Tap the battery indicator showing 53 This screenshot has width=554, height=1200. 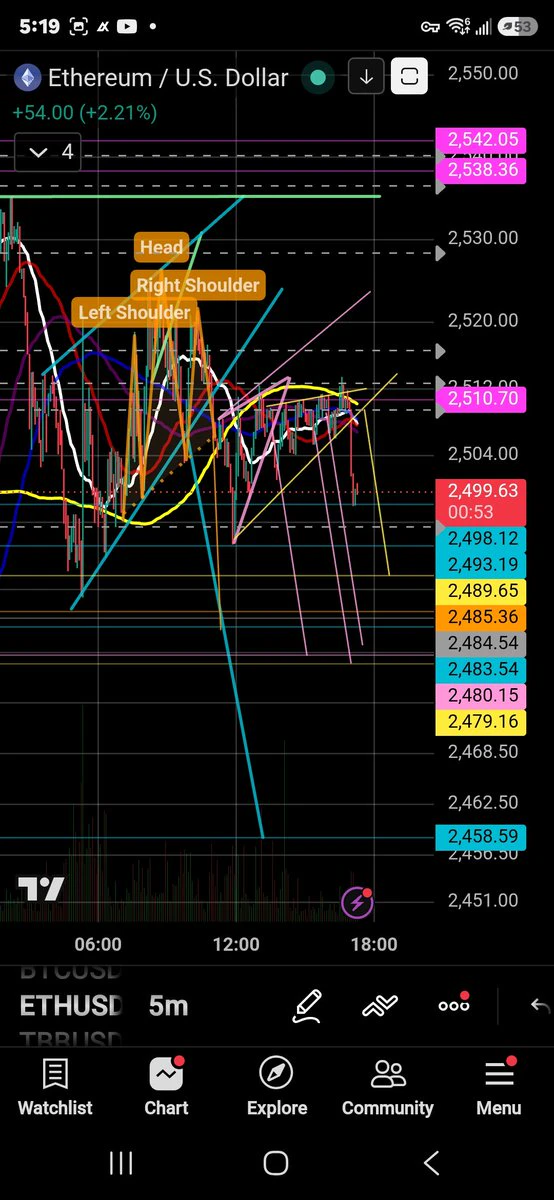click(517, 27)
